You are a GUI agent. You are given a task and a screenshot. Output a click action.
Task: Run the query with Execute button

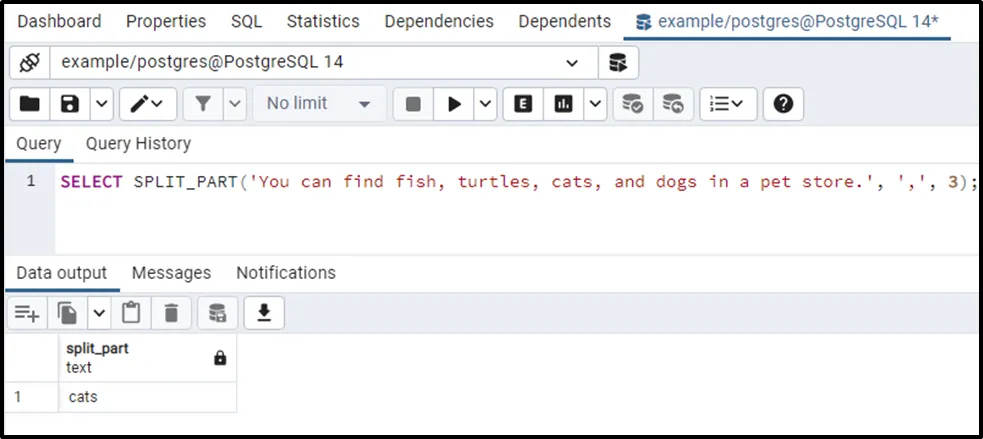tap(454, 103)
